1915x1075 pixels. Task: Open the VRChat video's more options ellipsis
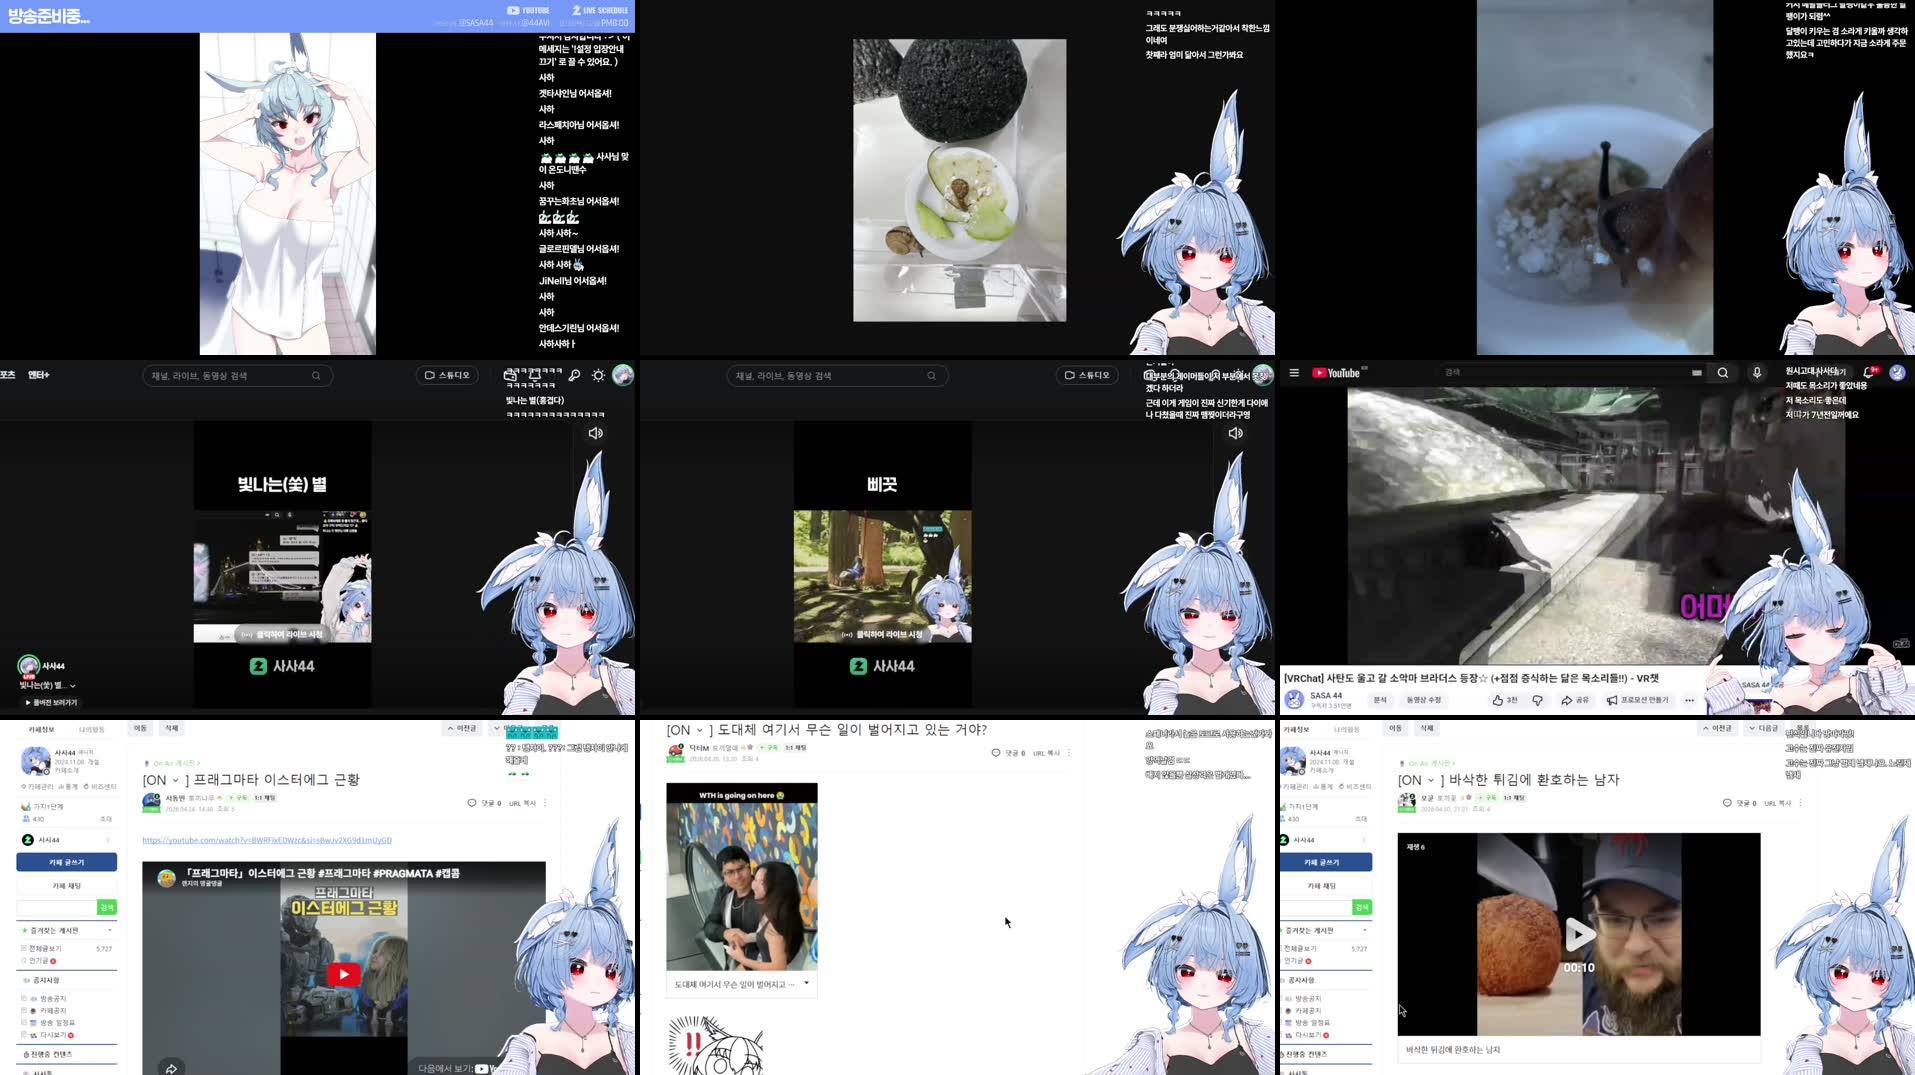tap(1690, 700)
